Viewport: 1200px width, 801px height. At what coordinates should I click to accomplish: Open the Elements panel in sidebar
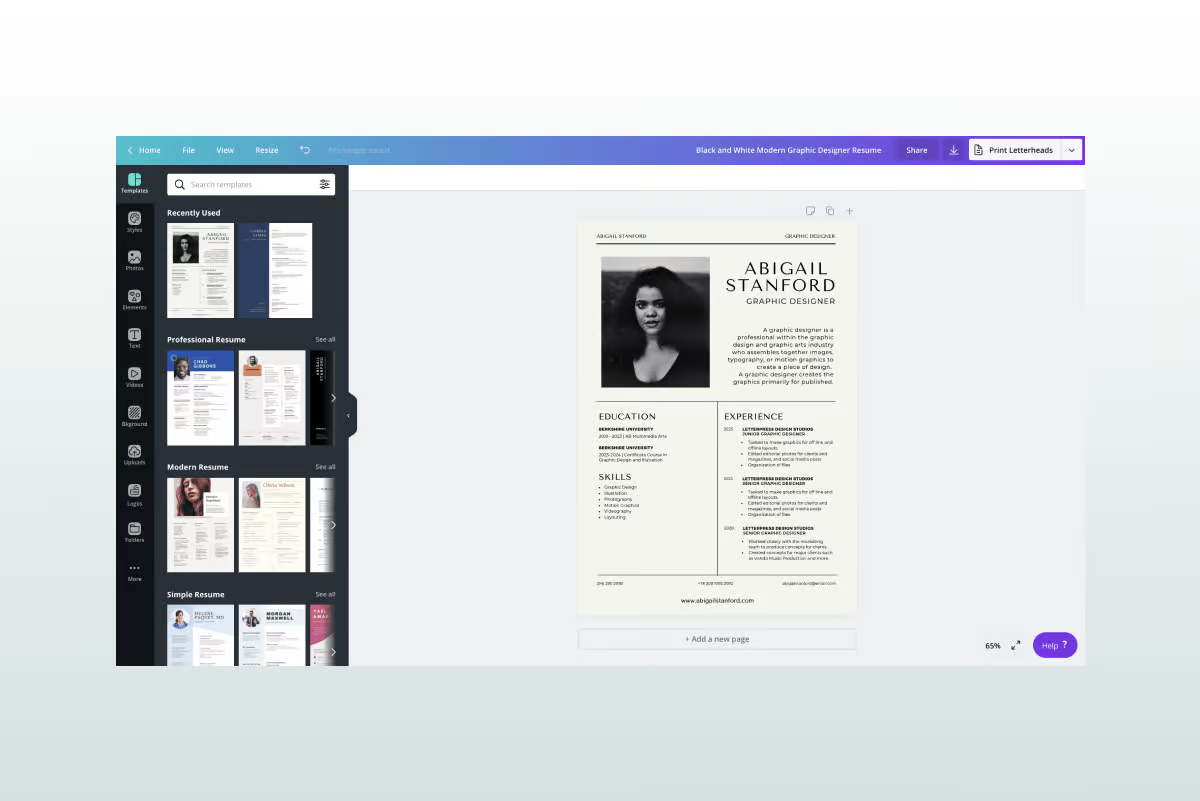134,299
